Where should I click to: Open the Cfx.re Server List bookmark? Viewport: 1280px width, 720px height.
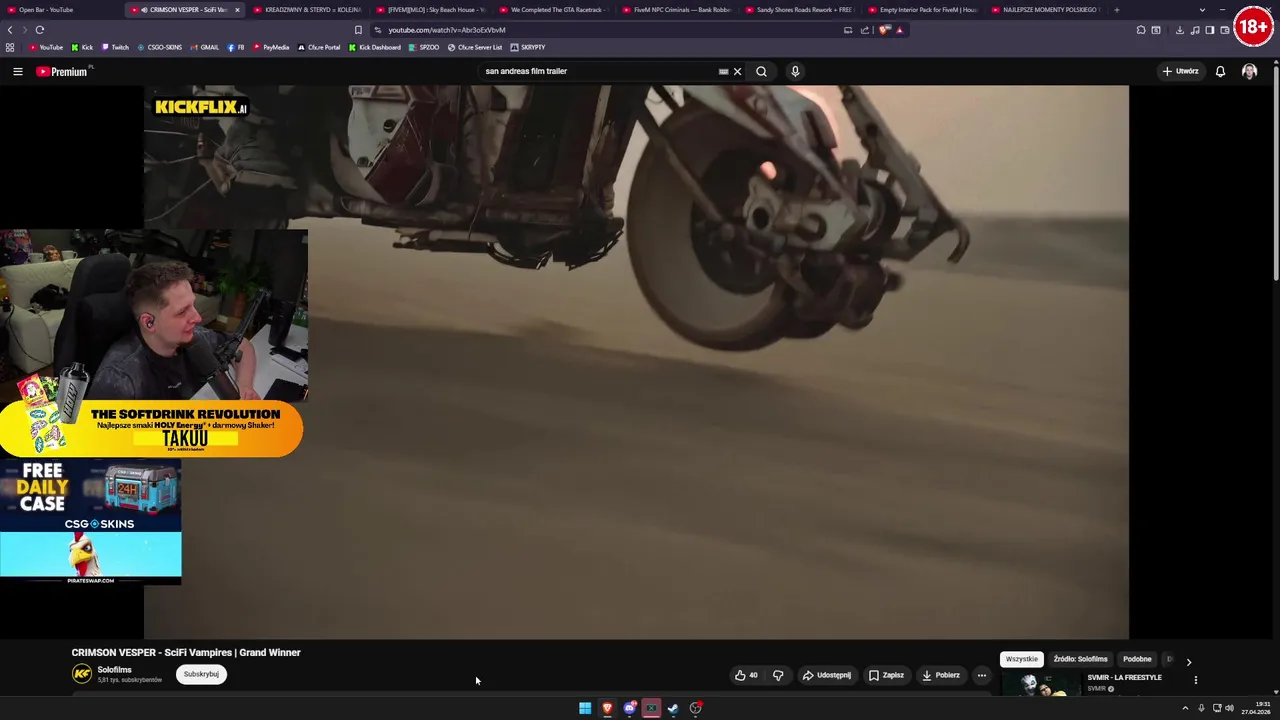(x=475, y=47)
